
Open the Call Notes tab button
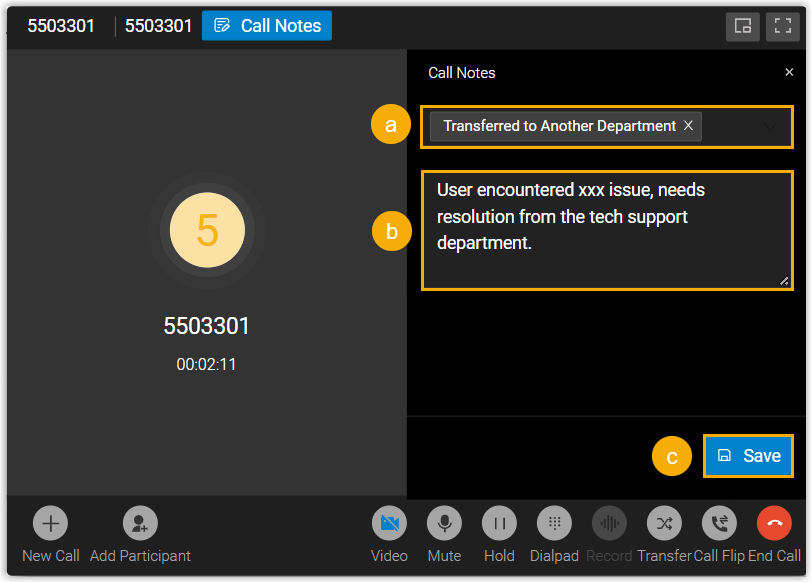[x=267, y=26]
